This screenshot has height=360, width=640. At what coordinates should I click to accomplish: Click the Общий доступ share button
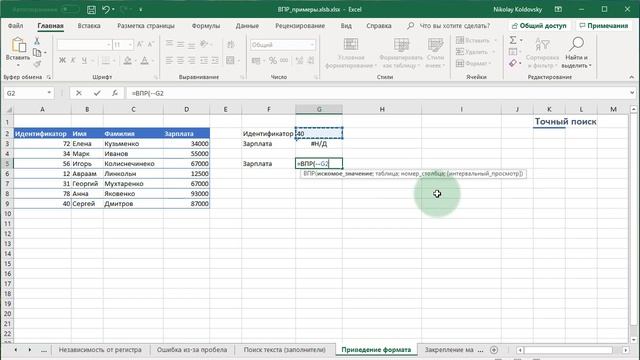point(539,26)
